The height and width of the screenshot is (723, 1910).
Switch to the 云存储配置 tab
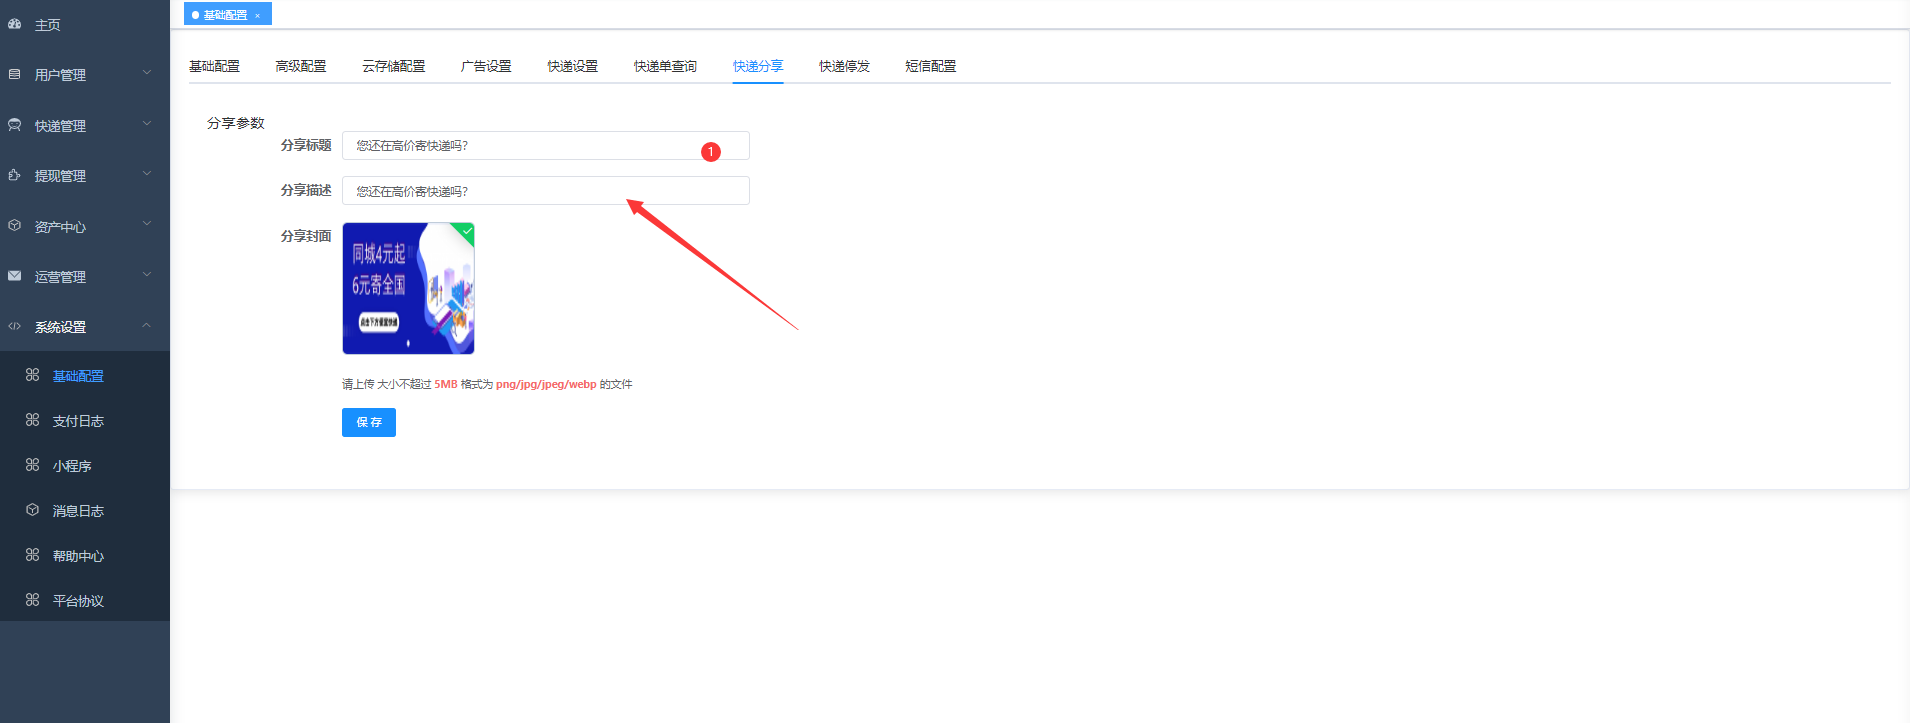coord(393,66)
